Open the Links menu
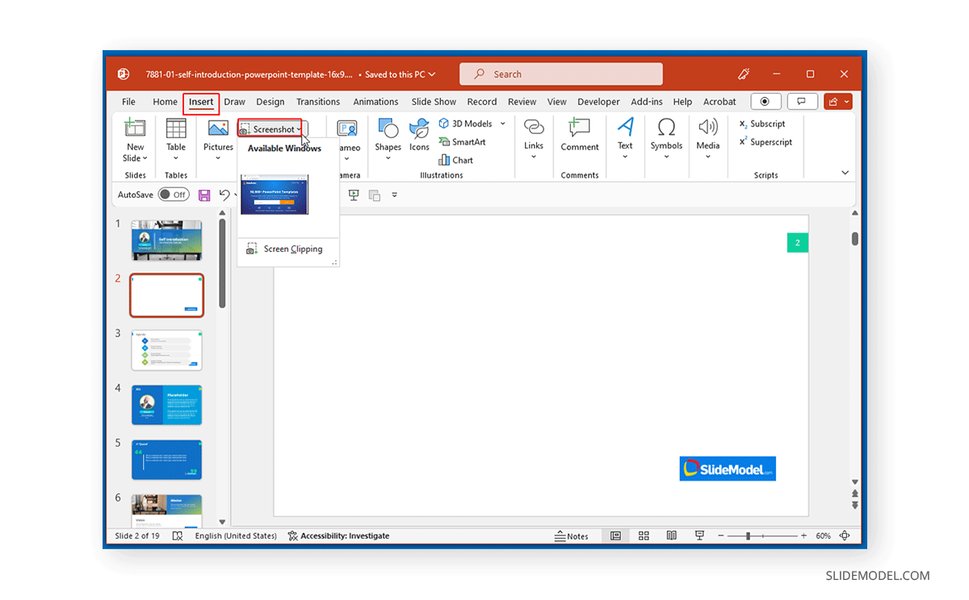969x600 pixels. (533, 139)
